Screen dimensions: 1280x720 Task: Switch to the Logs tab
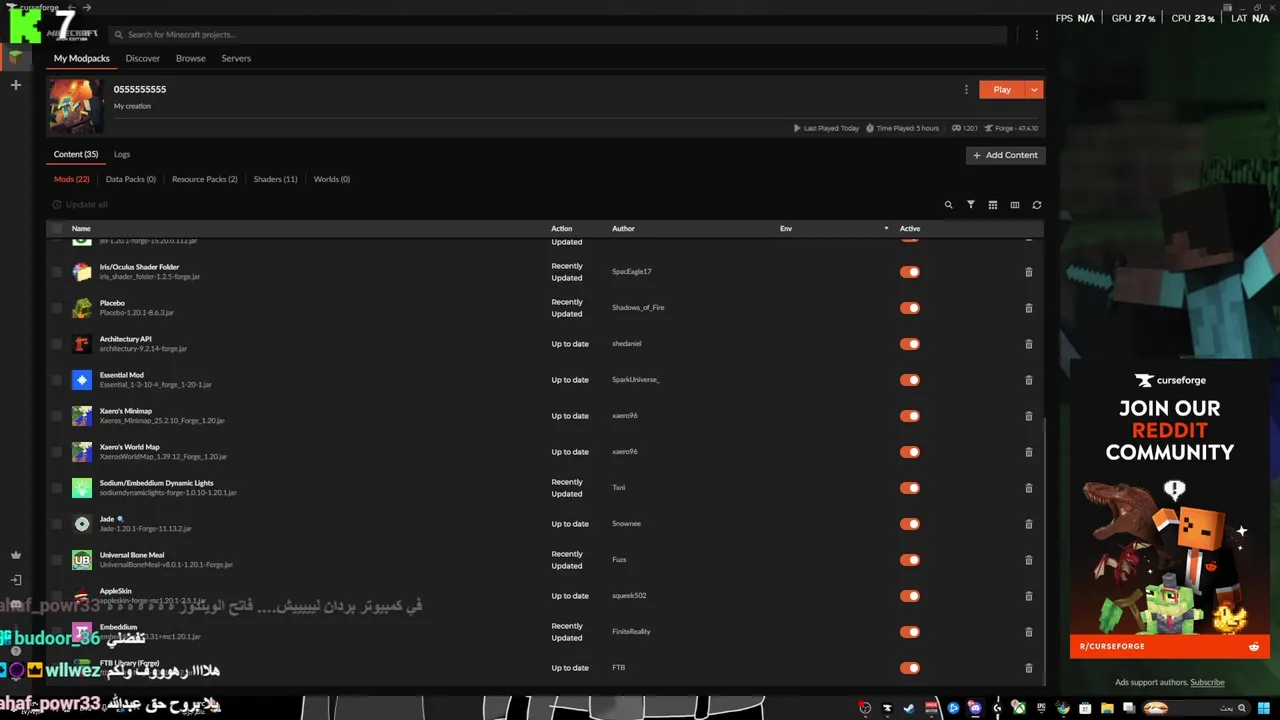point(122,154)
